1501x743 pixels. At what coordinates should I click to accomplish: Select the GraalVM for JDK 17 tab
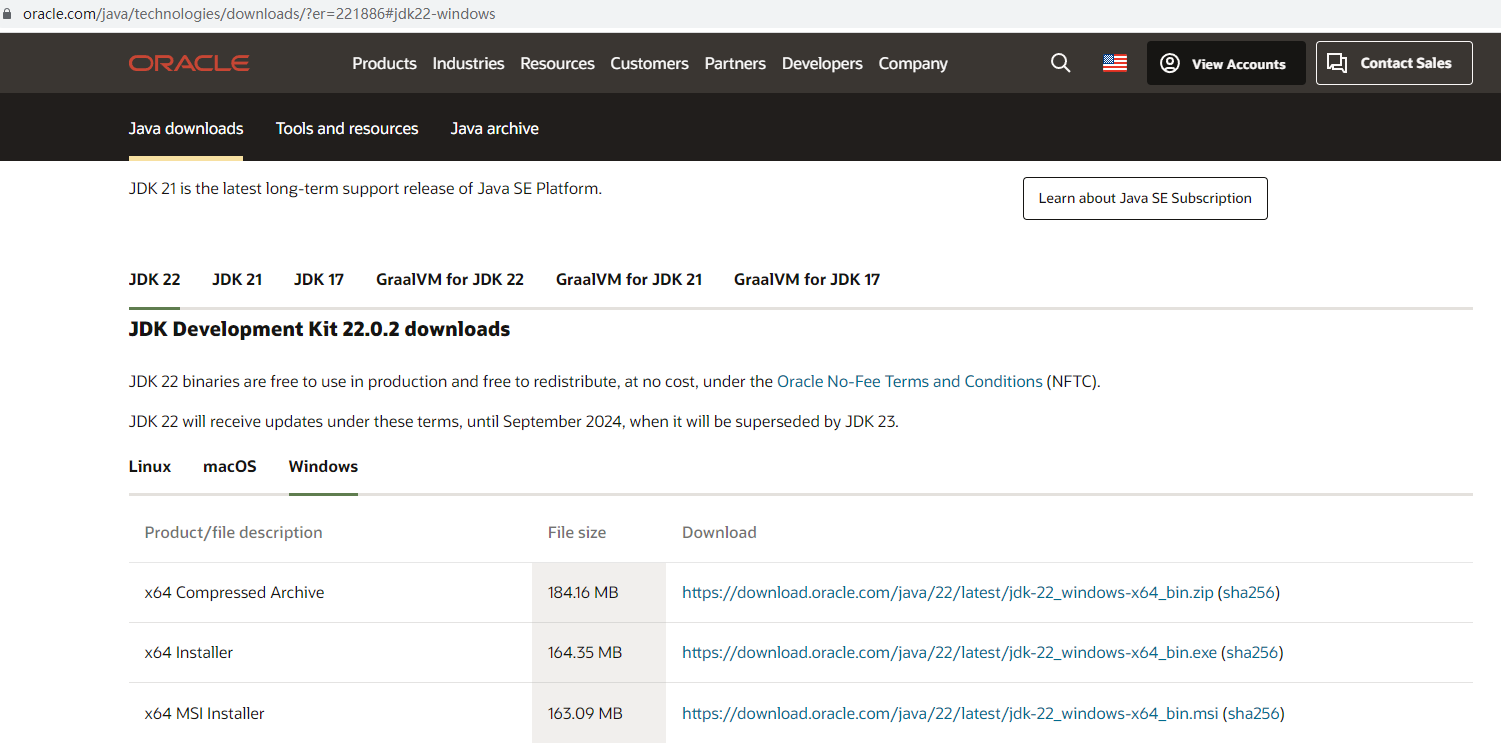pyautogui.click(x=806, y=279)
